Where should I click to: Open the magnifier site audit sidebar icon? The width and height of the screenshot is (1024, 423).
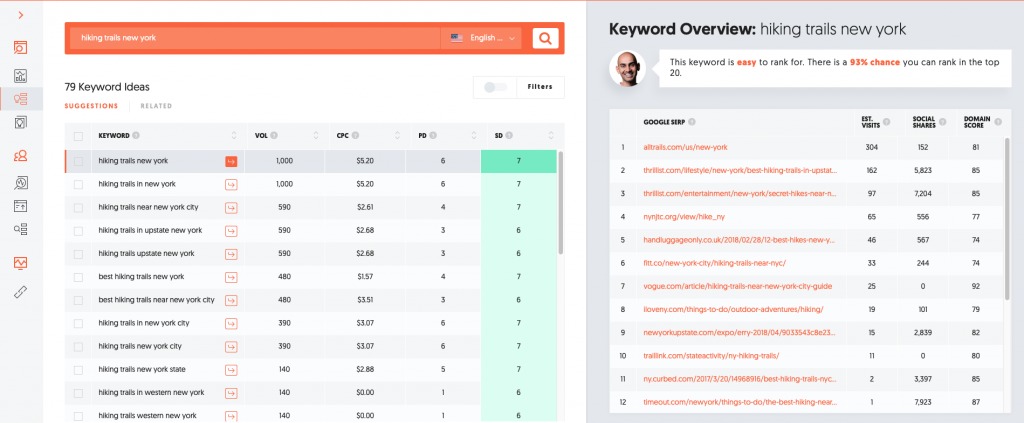coord(21,183)
